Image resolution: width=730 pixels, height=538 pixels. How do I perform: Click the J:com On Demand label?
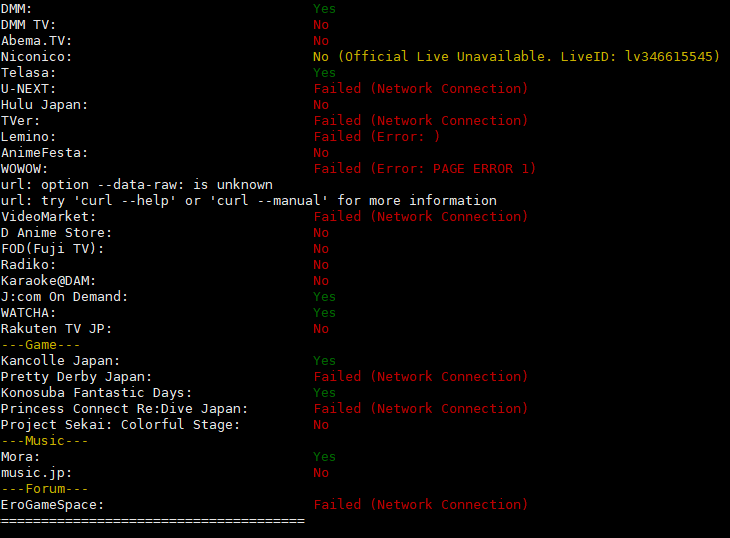click(x=64, y=297)
